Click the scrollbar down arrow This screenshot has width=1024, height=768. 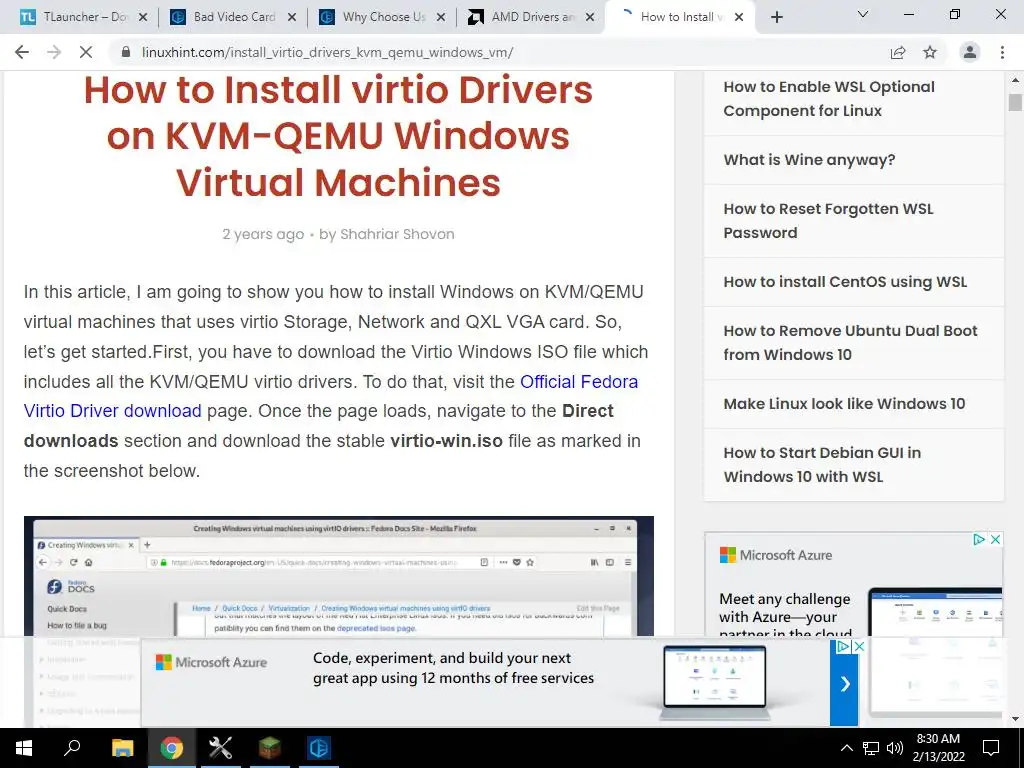click(1015, 719)
